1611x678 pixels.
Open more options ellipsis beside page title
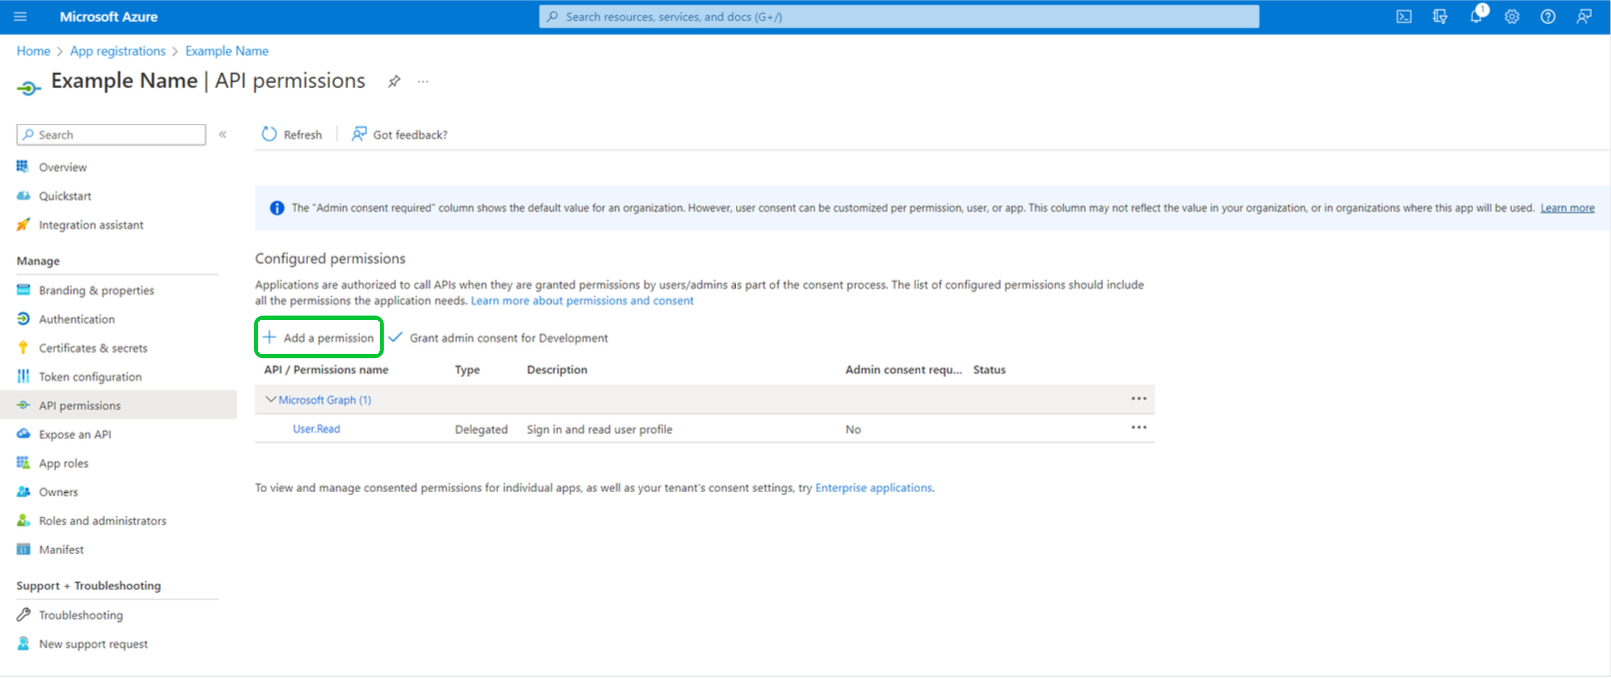(x=423, y=82)
